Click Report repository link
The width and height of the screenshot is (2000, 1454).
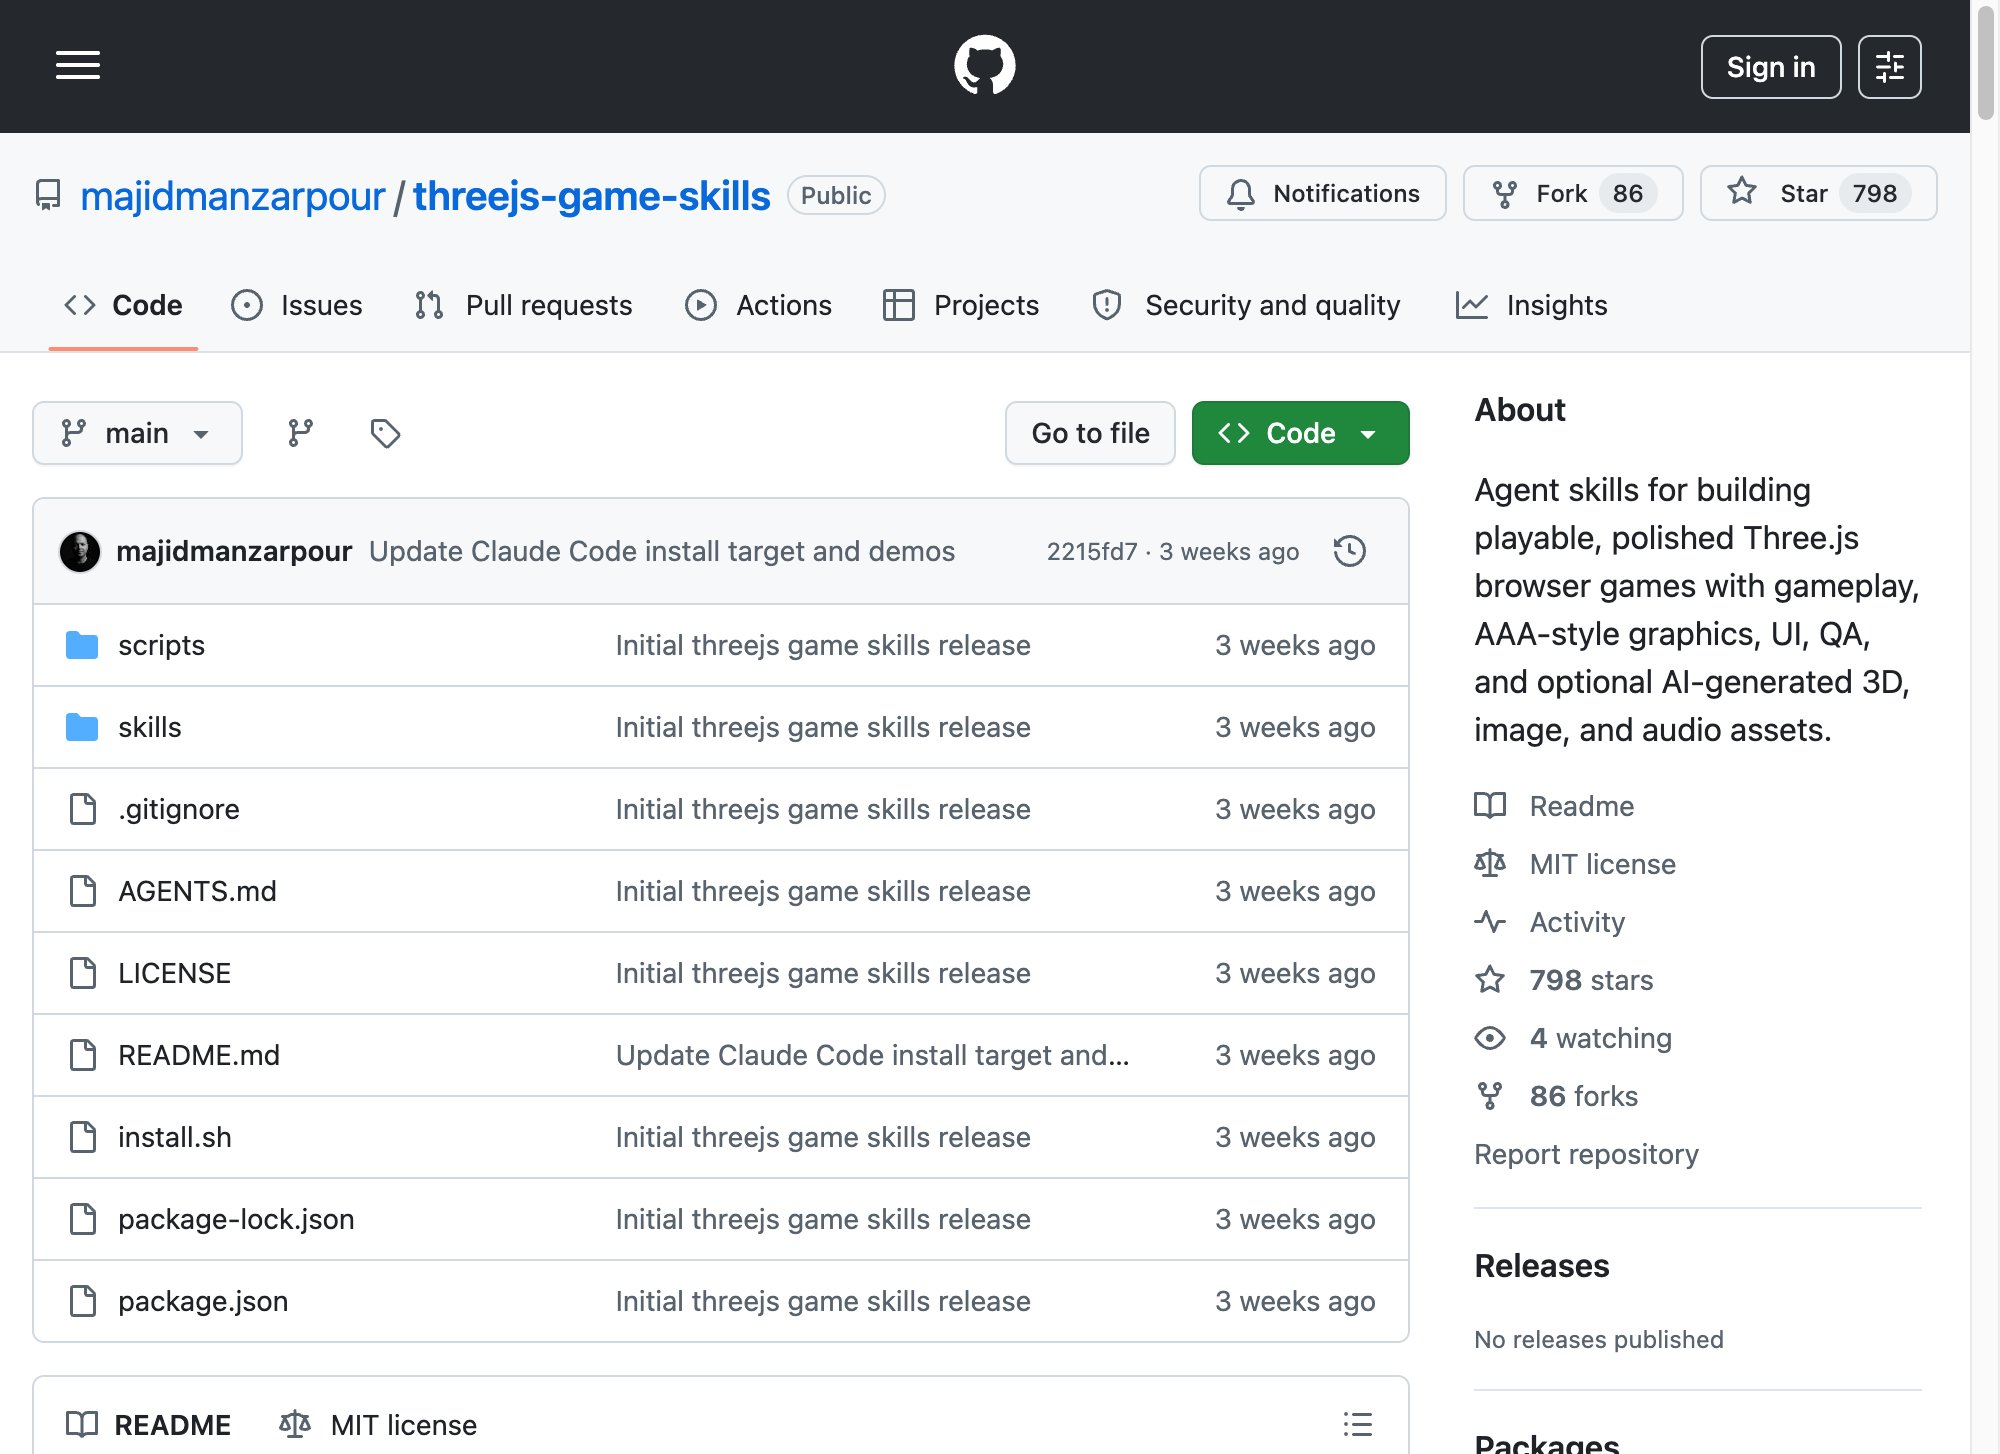coord(1586,1154)
